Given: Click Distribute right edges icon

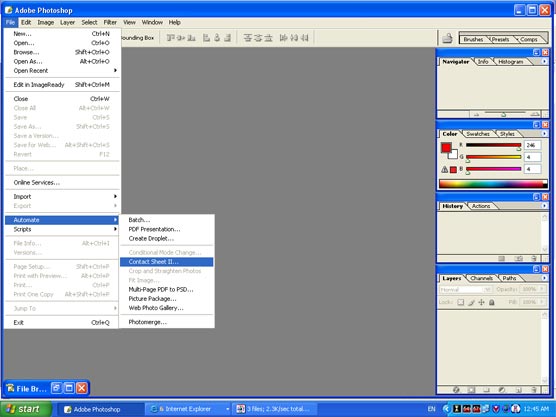Looking at the screenshot, I should 305,38.
